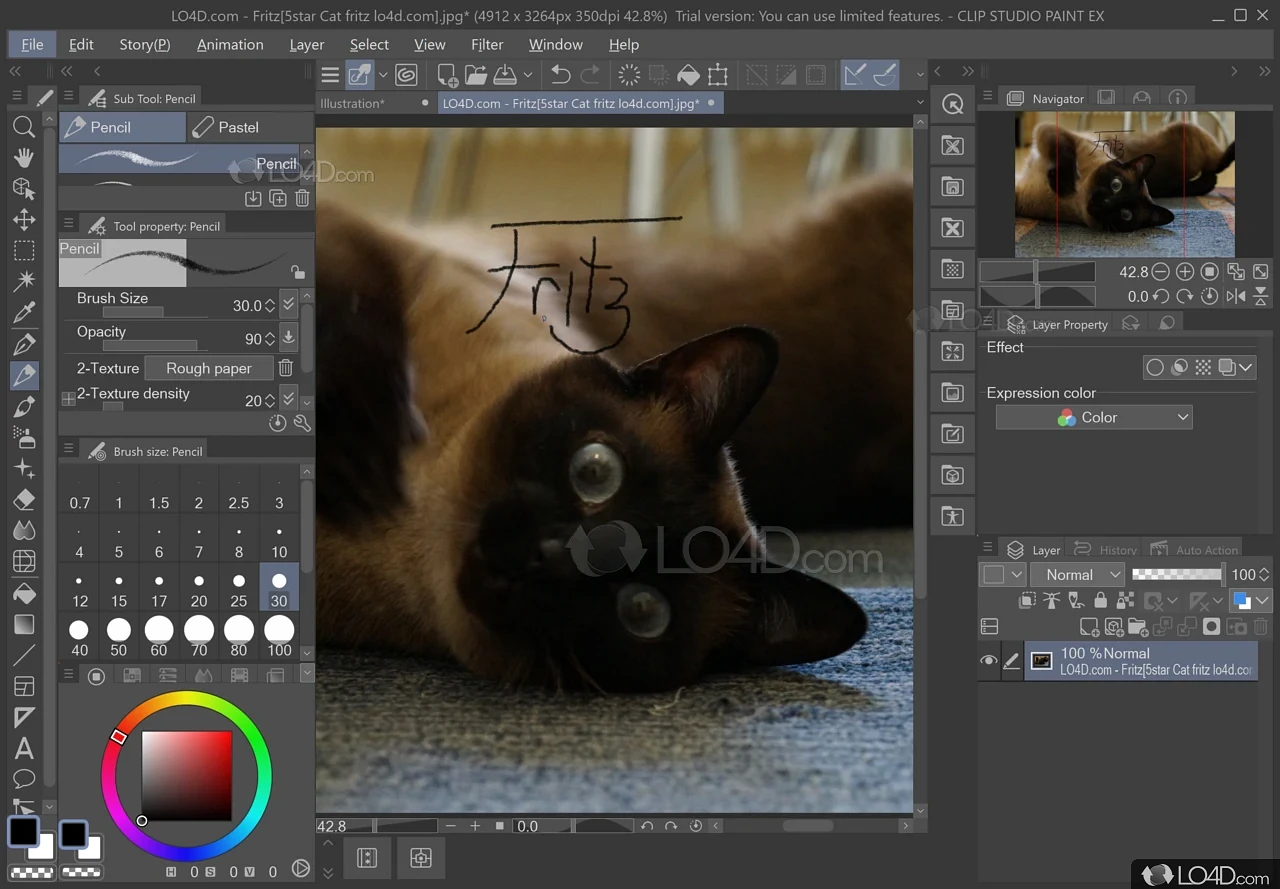1280x889 pixels.
Task: Select the Zoom magnifier tool
Action: (x=24, y=127)
